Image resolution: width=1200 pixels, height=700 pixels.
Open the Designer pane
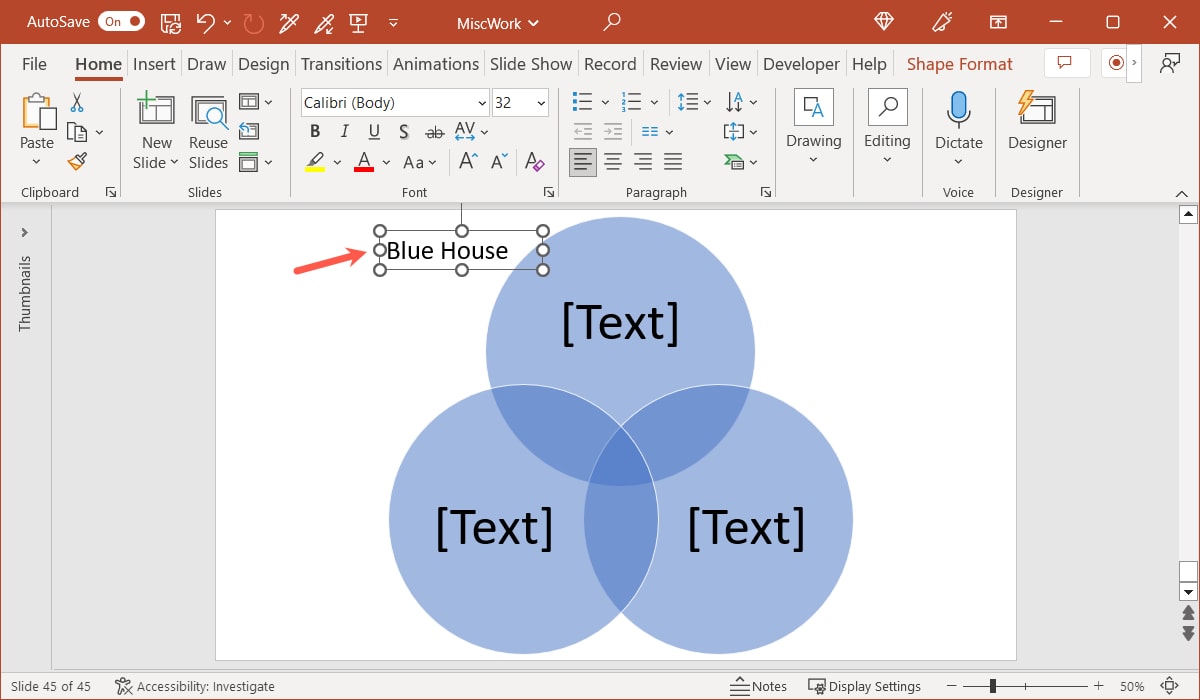1036,125
